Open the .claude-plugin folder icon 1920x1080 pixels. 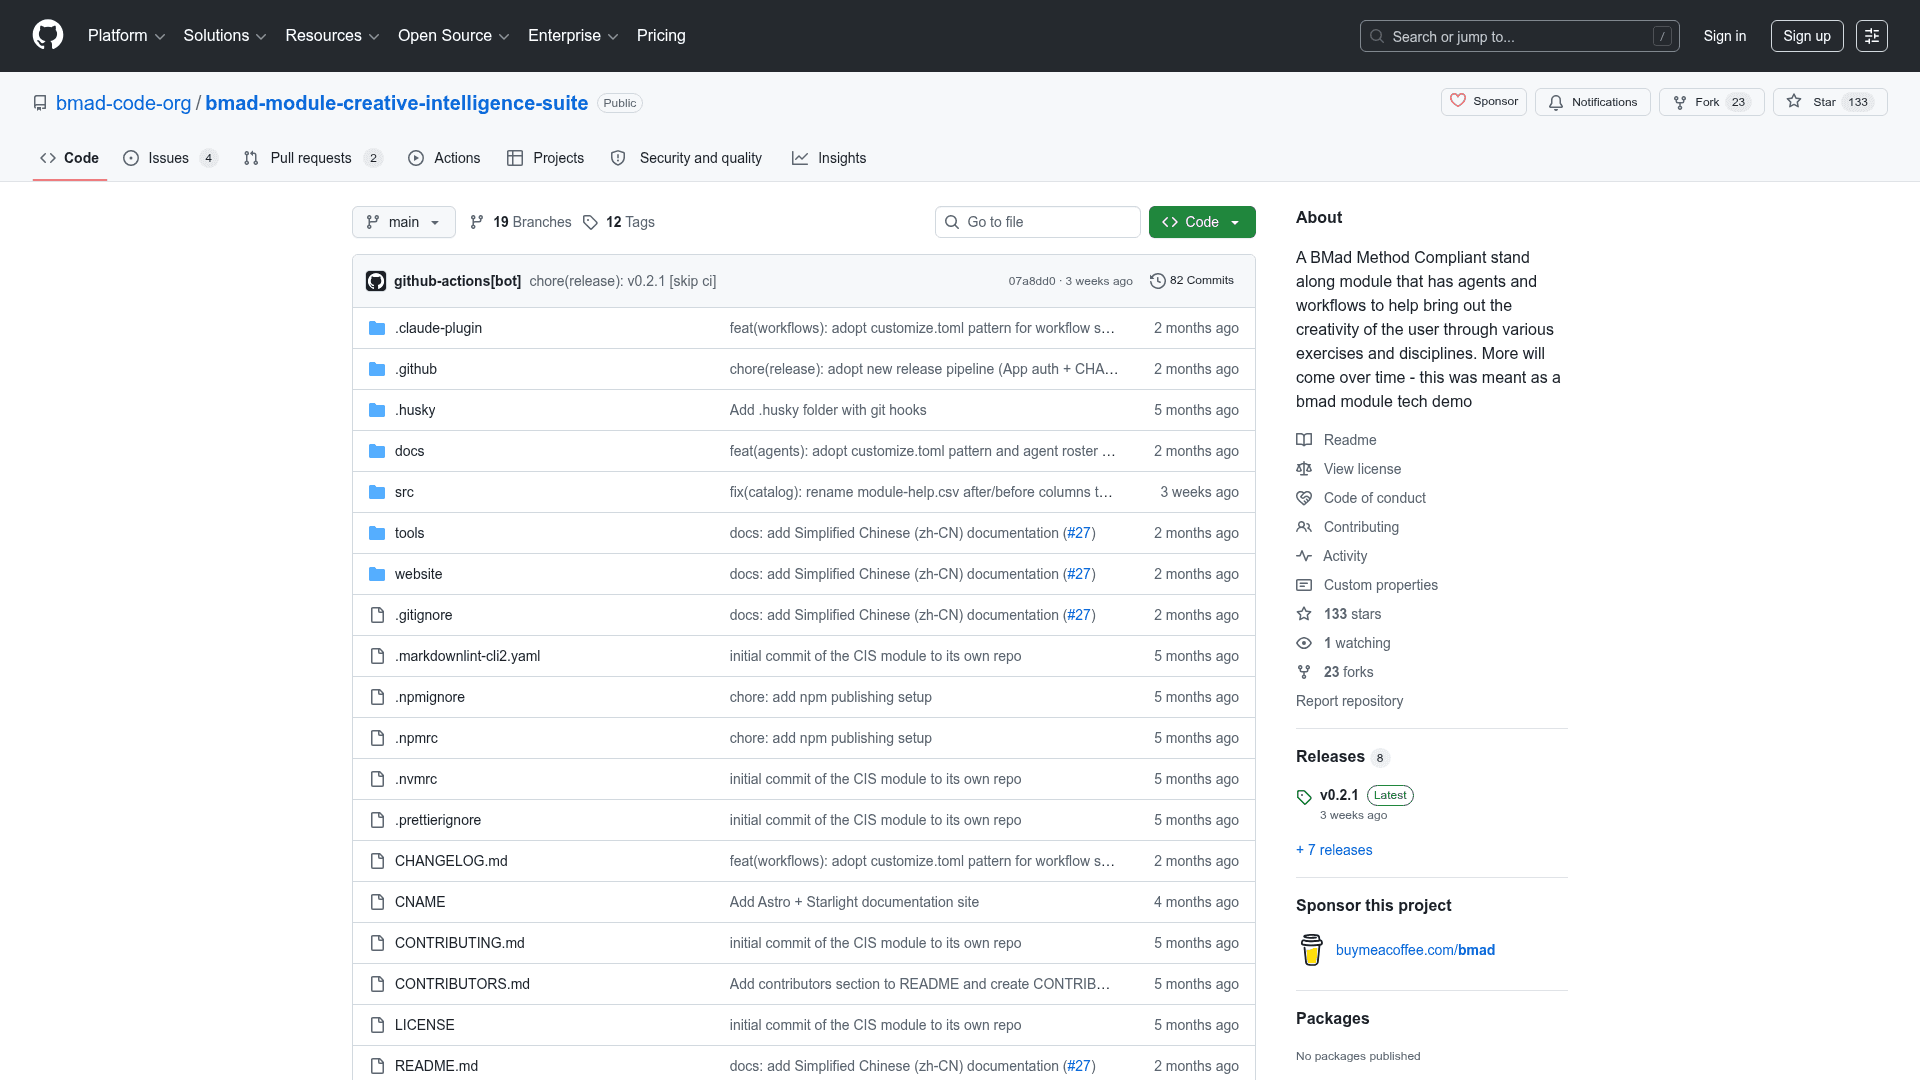(377, 328)
